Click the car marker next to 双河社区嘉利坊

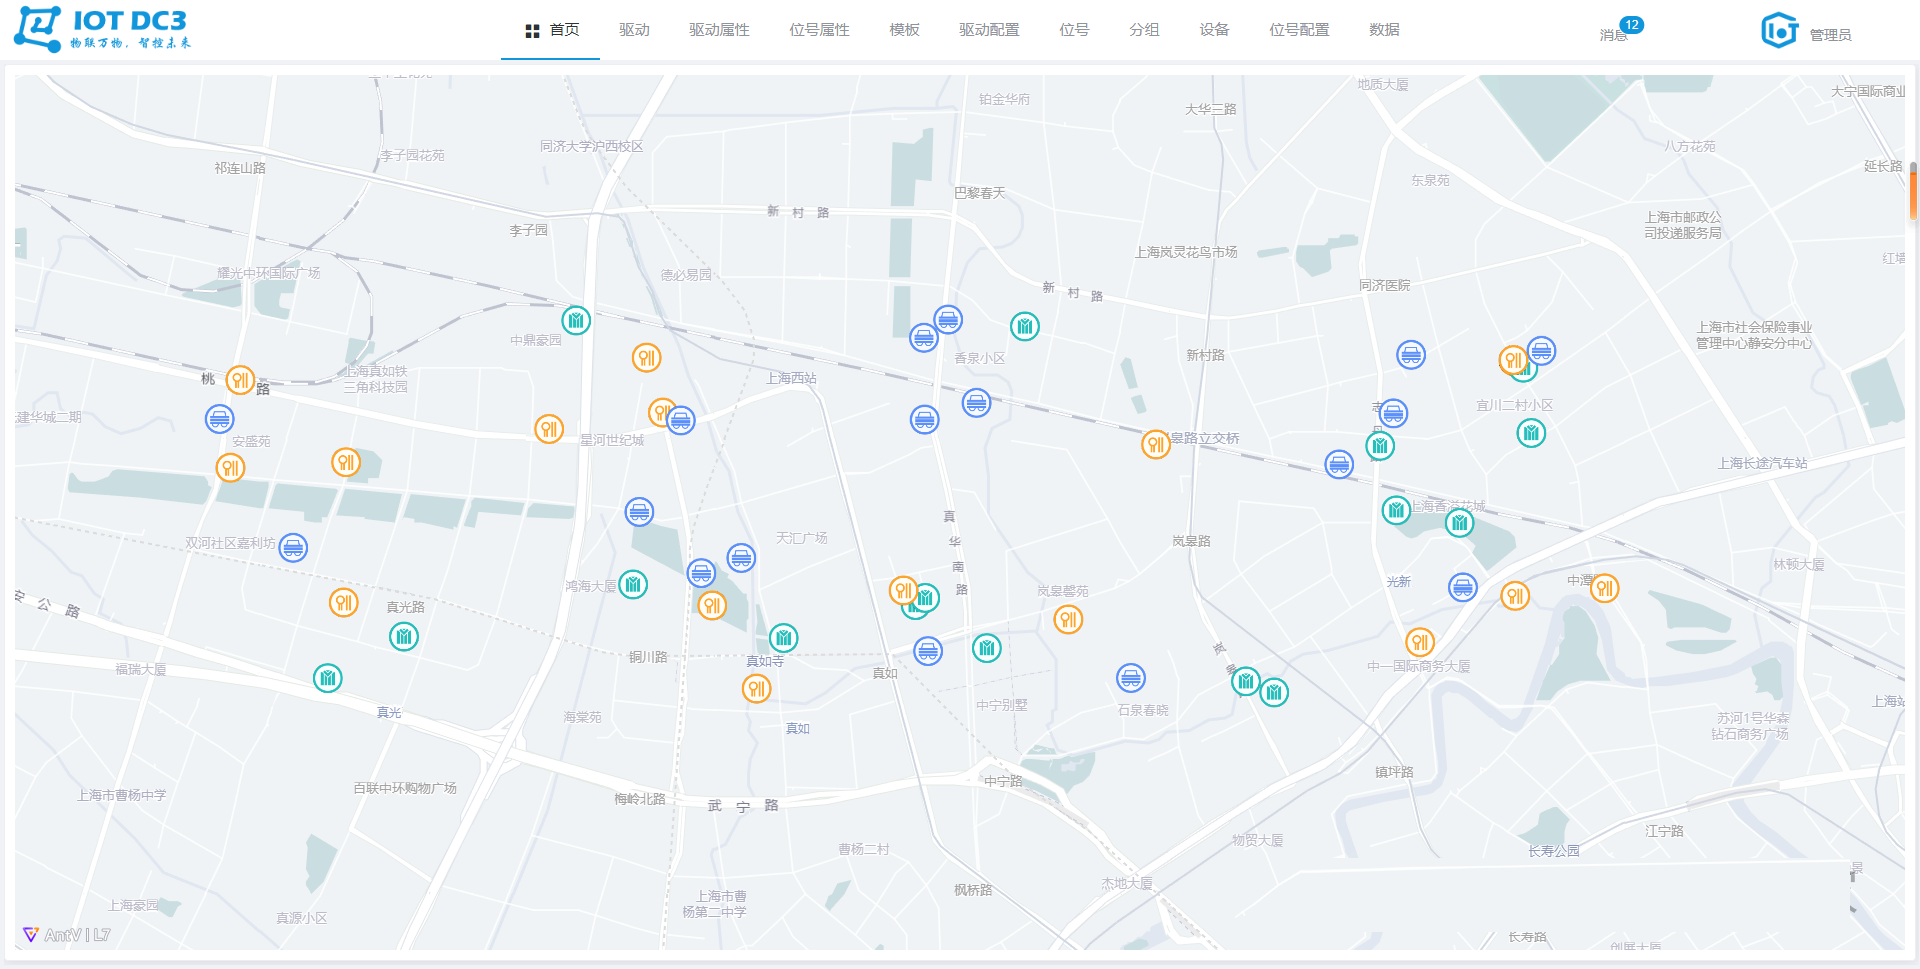pyautogui.click(x=293, y=547)
